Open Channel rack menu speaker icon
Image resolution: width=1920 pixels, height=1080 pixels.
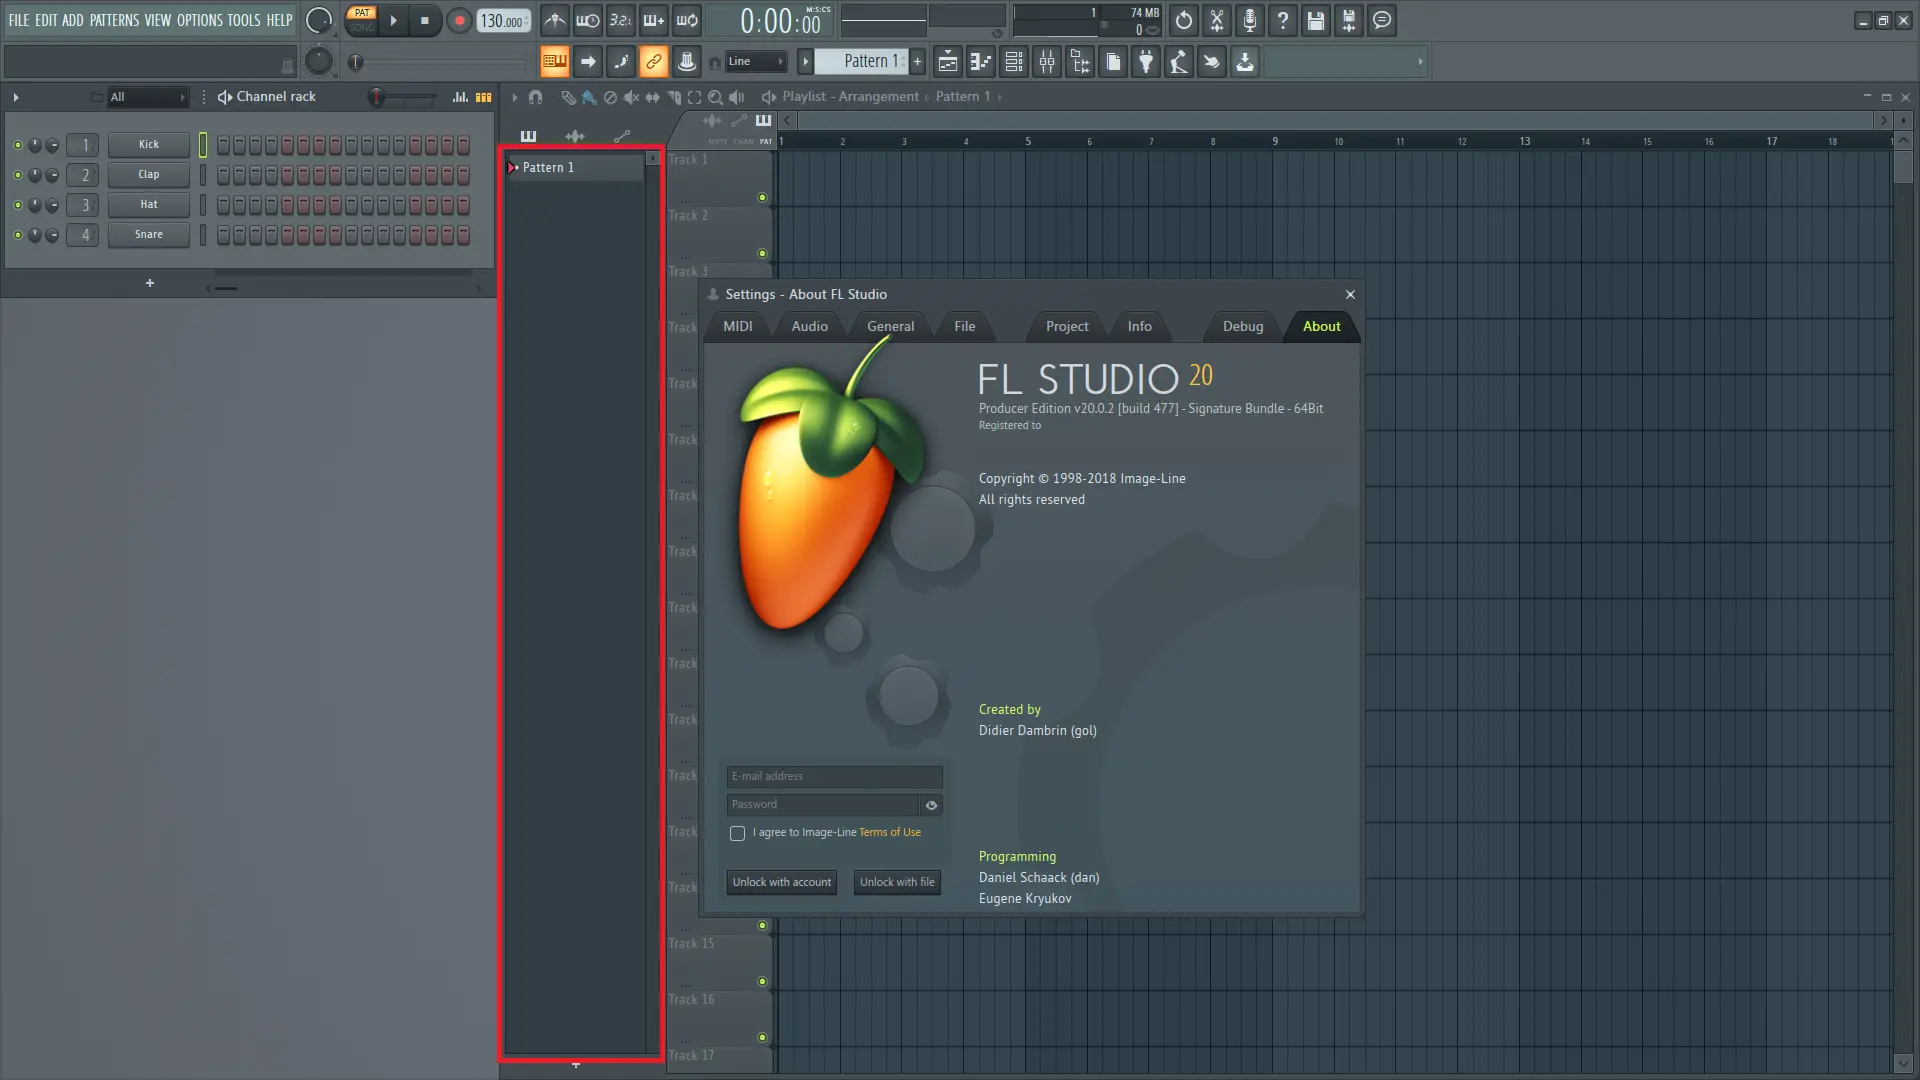[x=225, y=97]
